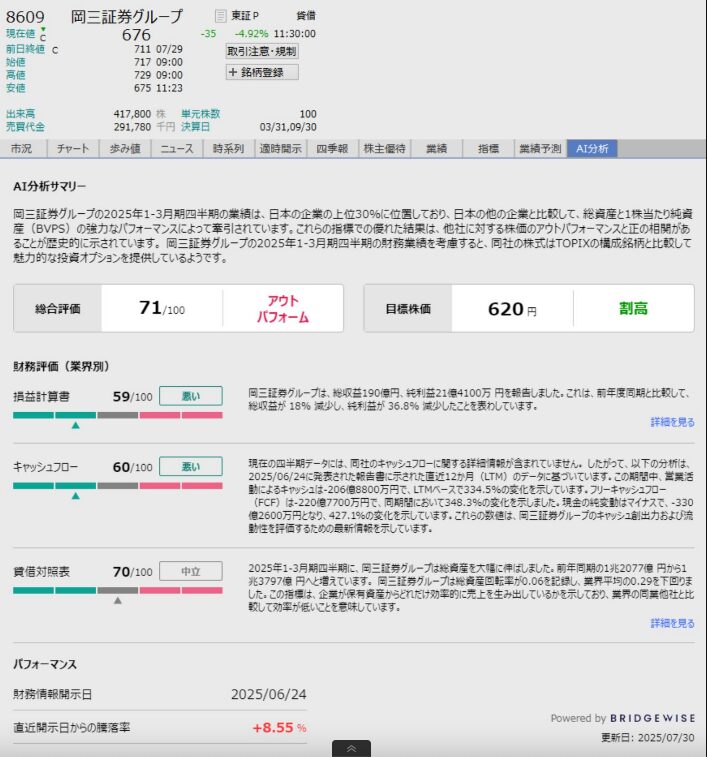Viewport: 707px width, 757px height.
Task: Click the document icon beside 東証P
Action: pos(220,16)
